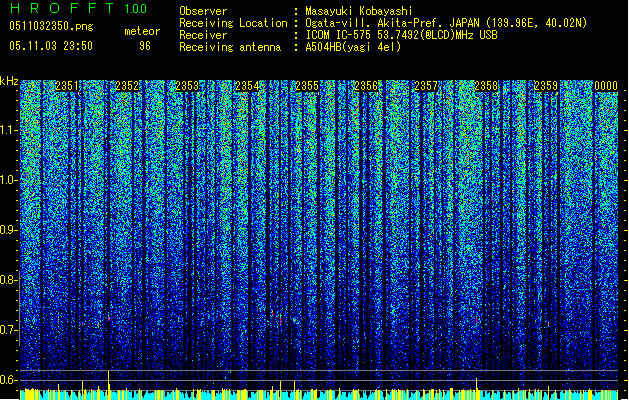Click the 1.1 kHz axis tick label
The width and height of the screenshot is (629, 400).
click(9, 130)
